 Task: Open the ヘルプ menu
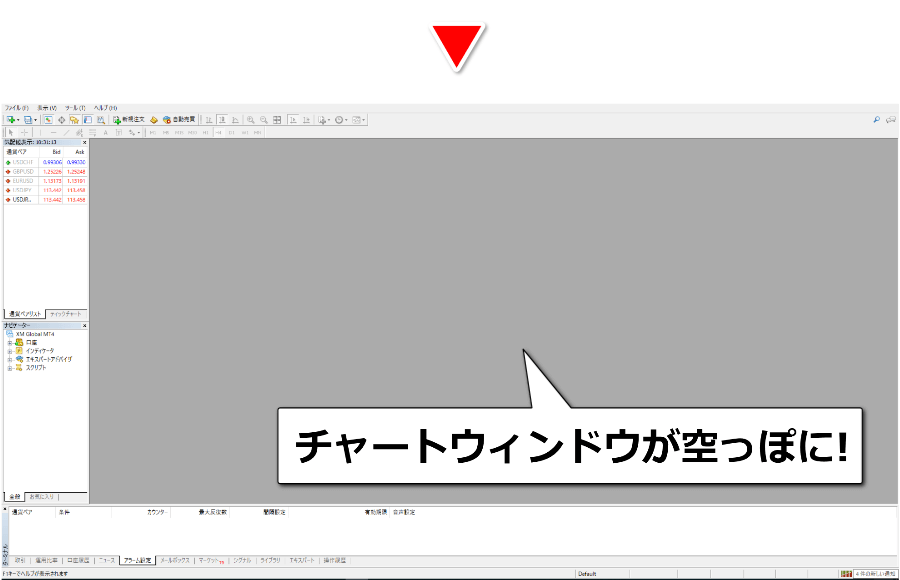(x=106, y=108)
